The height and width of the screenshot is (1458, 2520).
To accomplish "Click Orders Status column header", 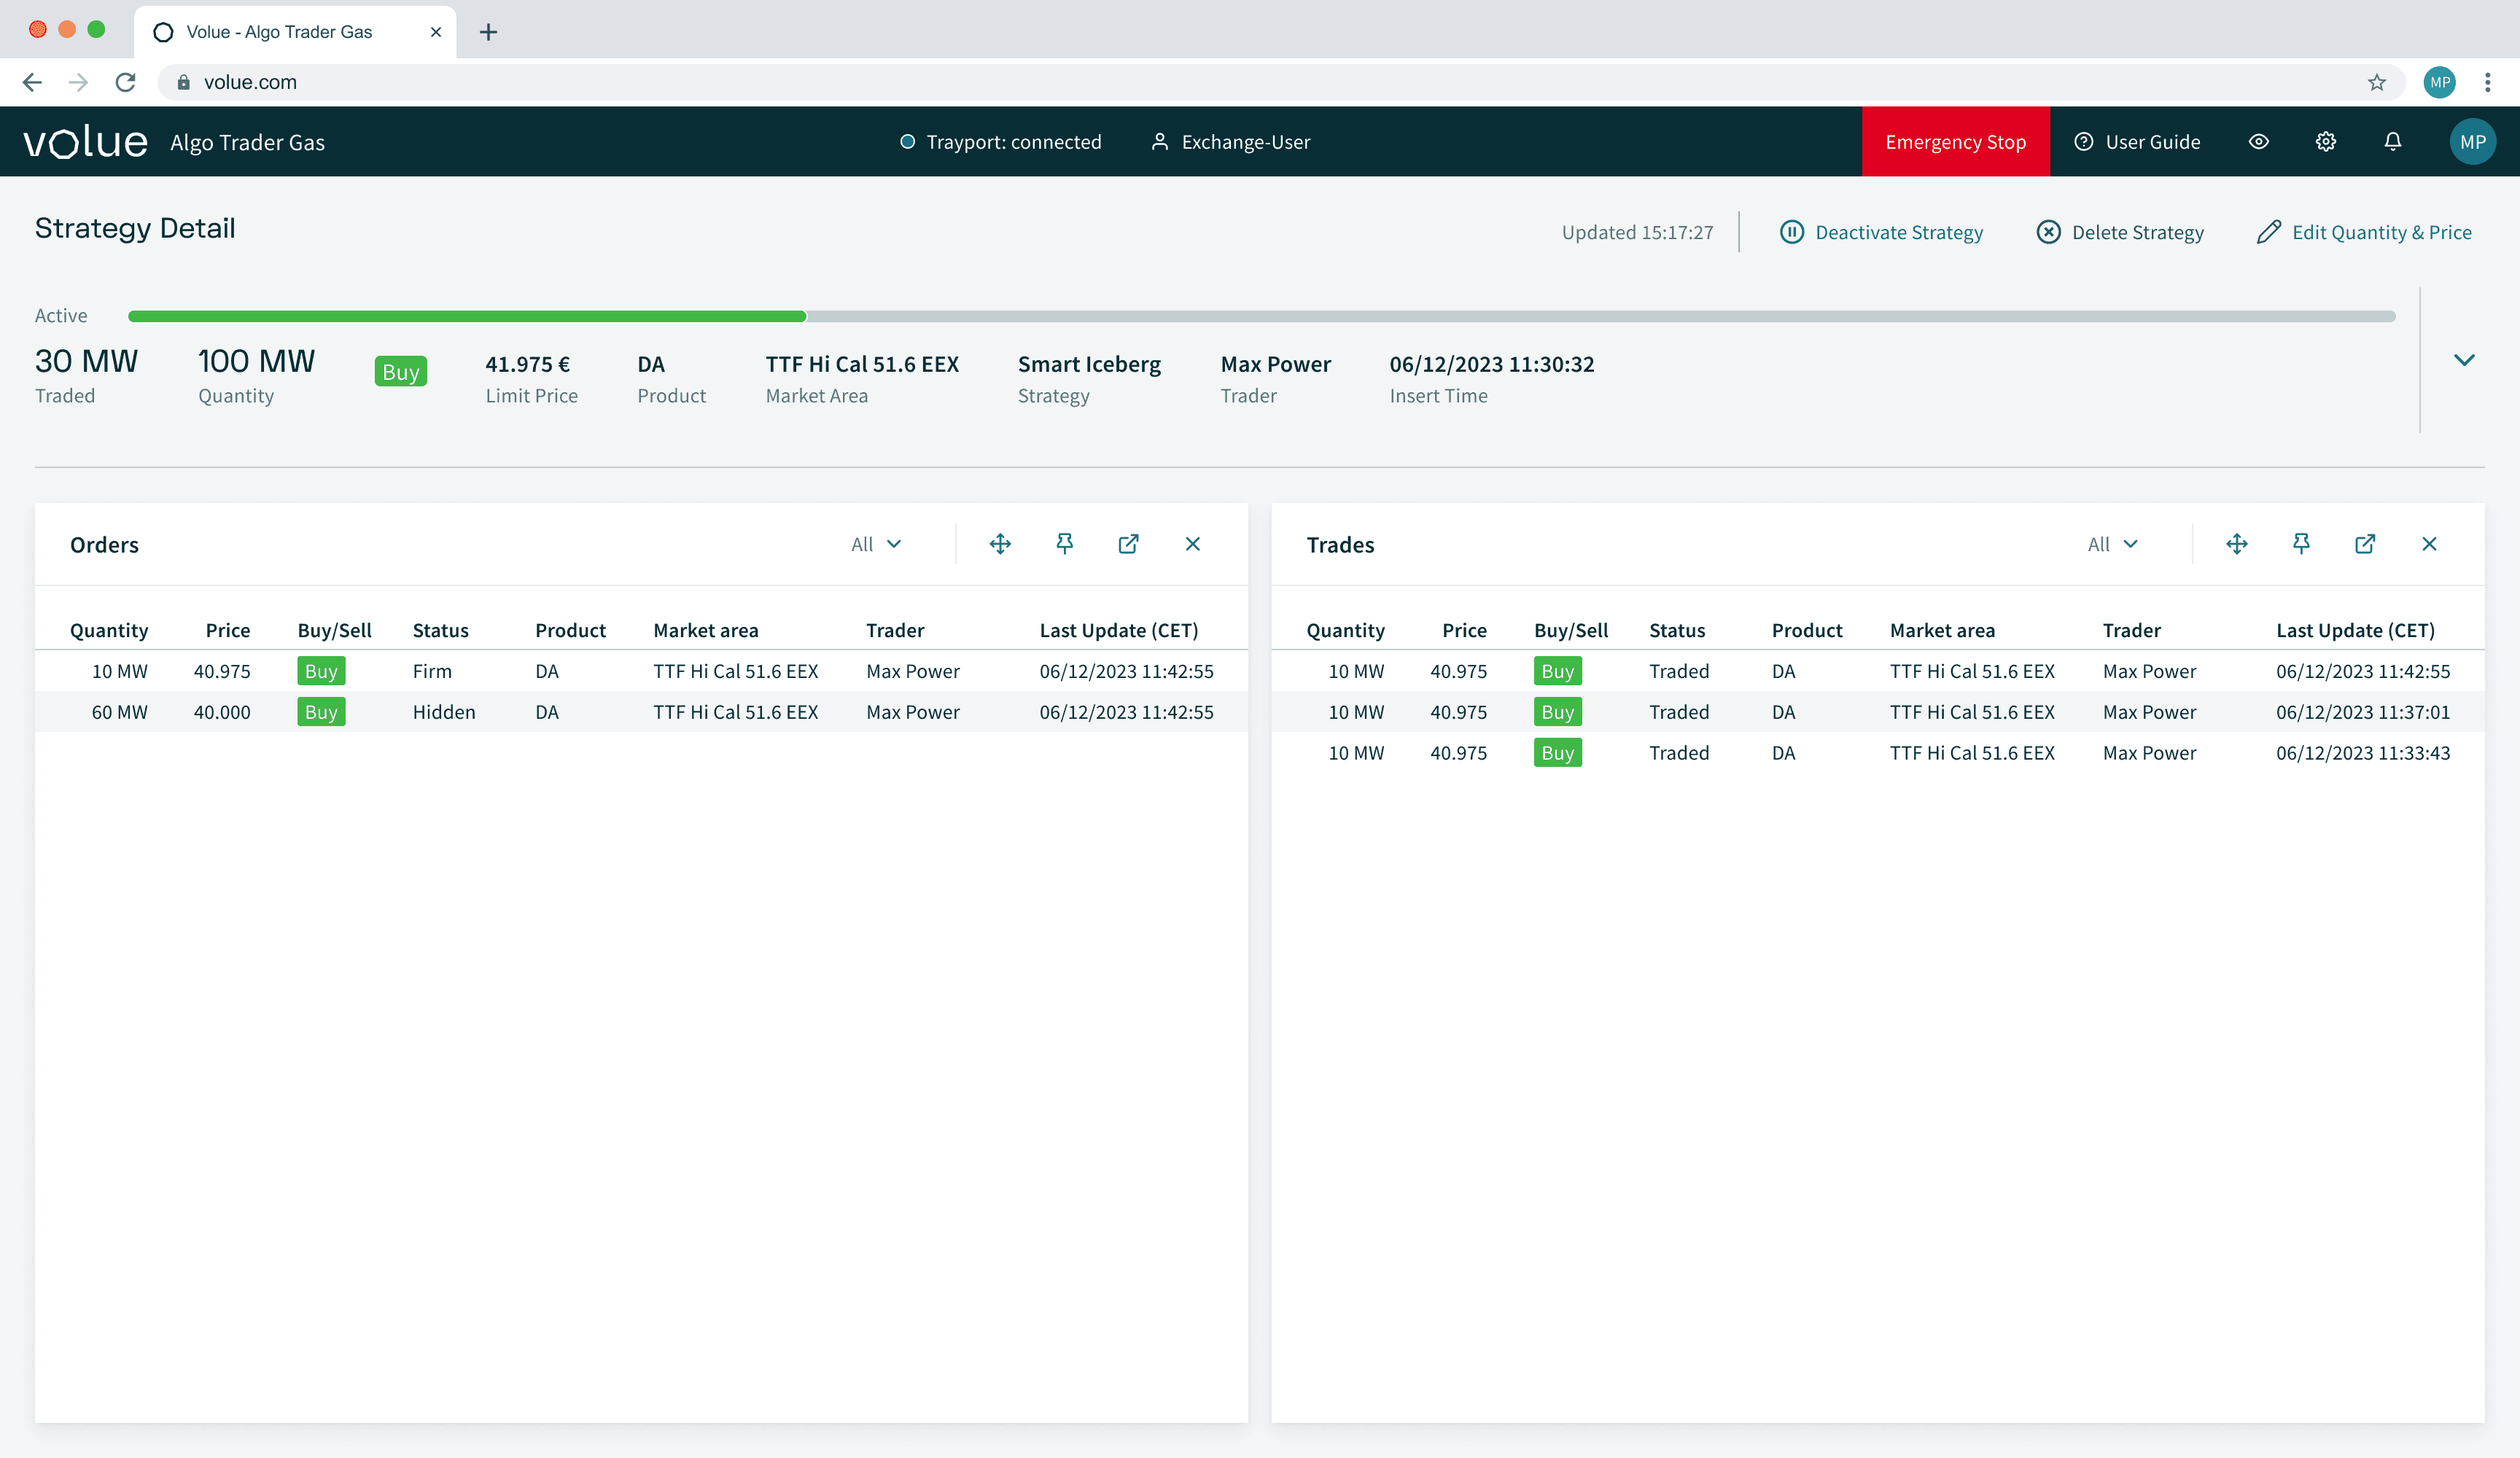I will point(441,630).
